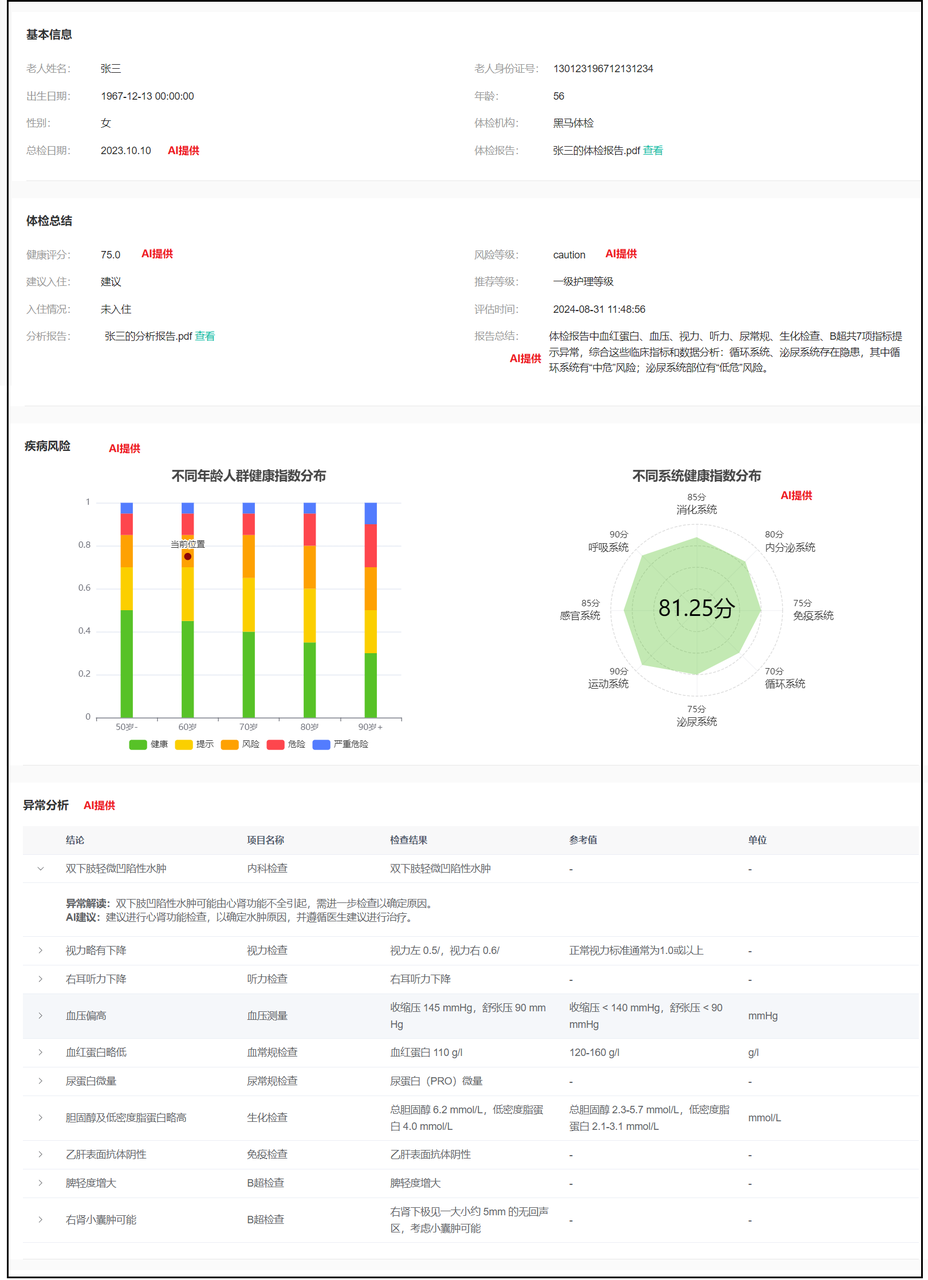Select the 免疫检查 item name cell

(x=267, y=1155)
